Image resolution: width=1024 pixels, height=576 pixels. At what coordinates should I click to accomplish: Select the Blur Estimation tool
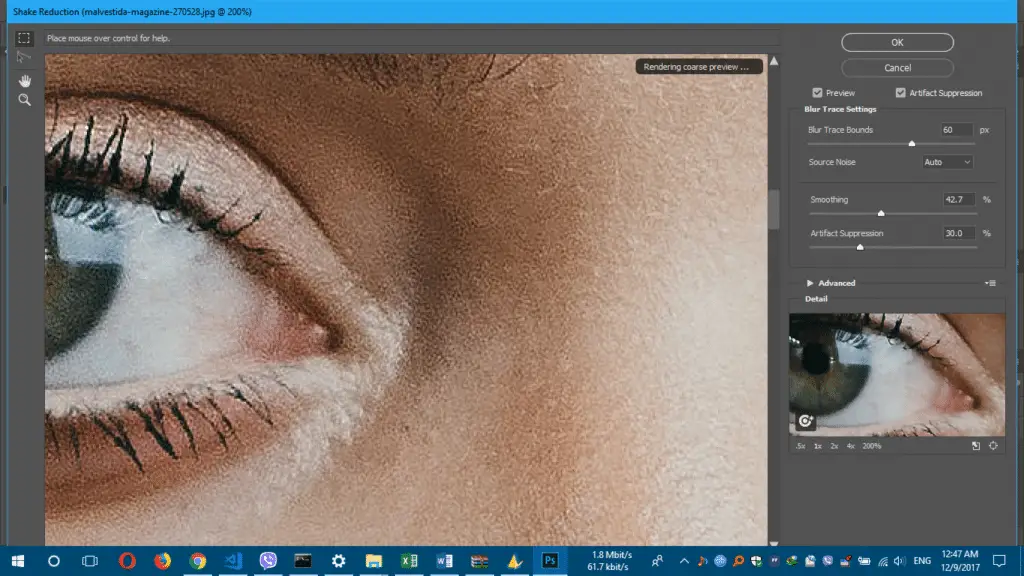coord(24,38)
